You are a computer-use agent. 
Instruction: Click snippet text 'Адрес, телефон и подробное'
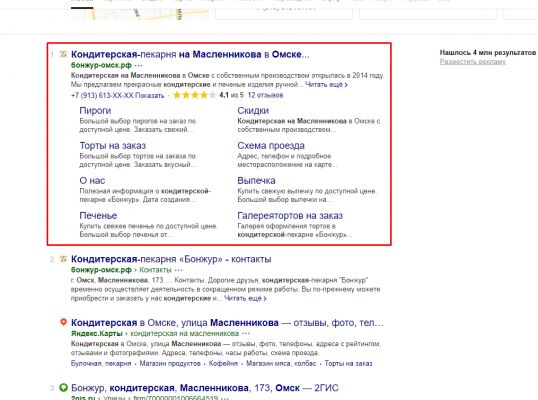click(284, 156)
